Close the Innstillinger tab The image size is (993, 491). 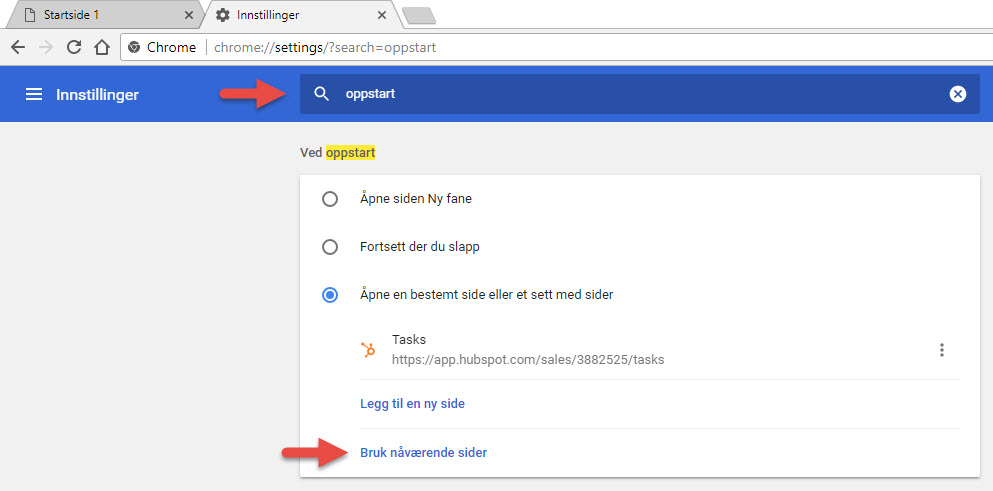[x=379, y=15]
